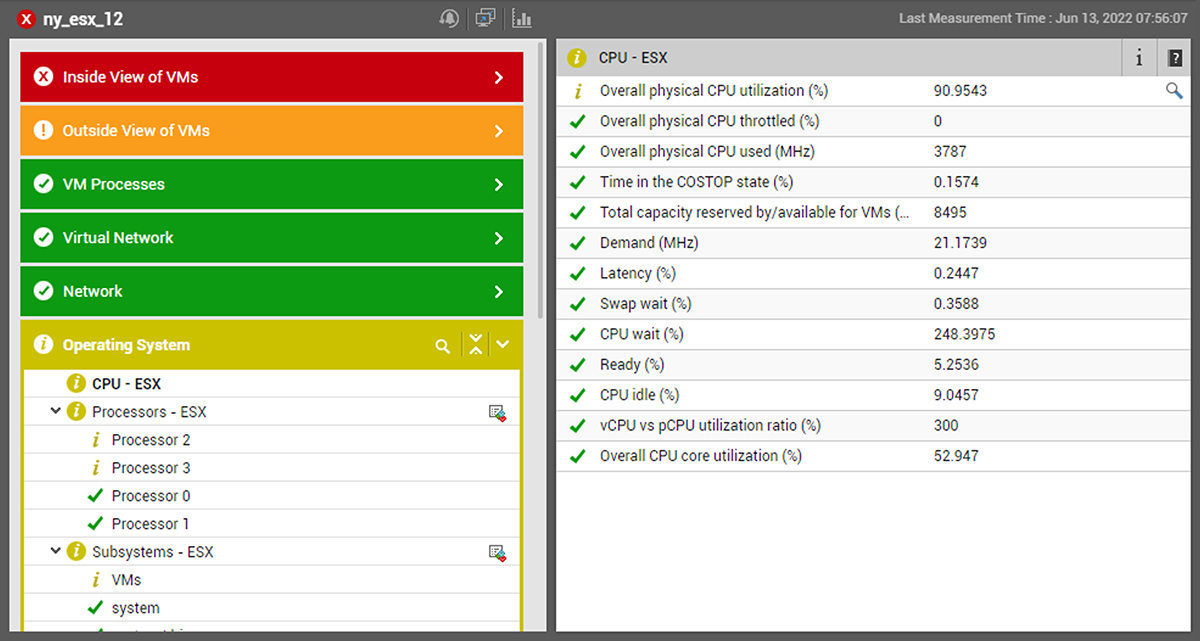Click the red X icon on Inside View of VMs
This screenshot has width=1200, height=641.
tap(43, 77)
